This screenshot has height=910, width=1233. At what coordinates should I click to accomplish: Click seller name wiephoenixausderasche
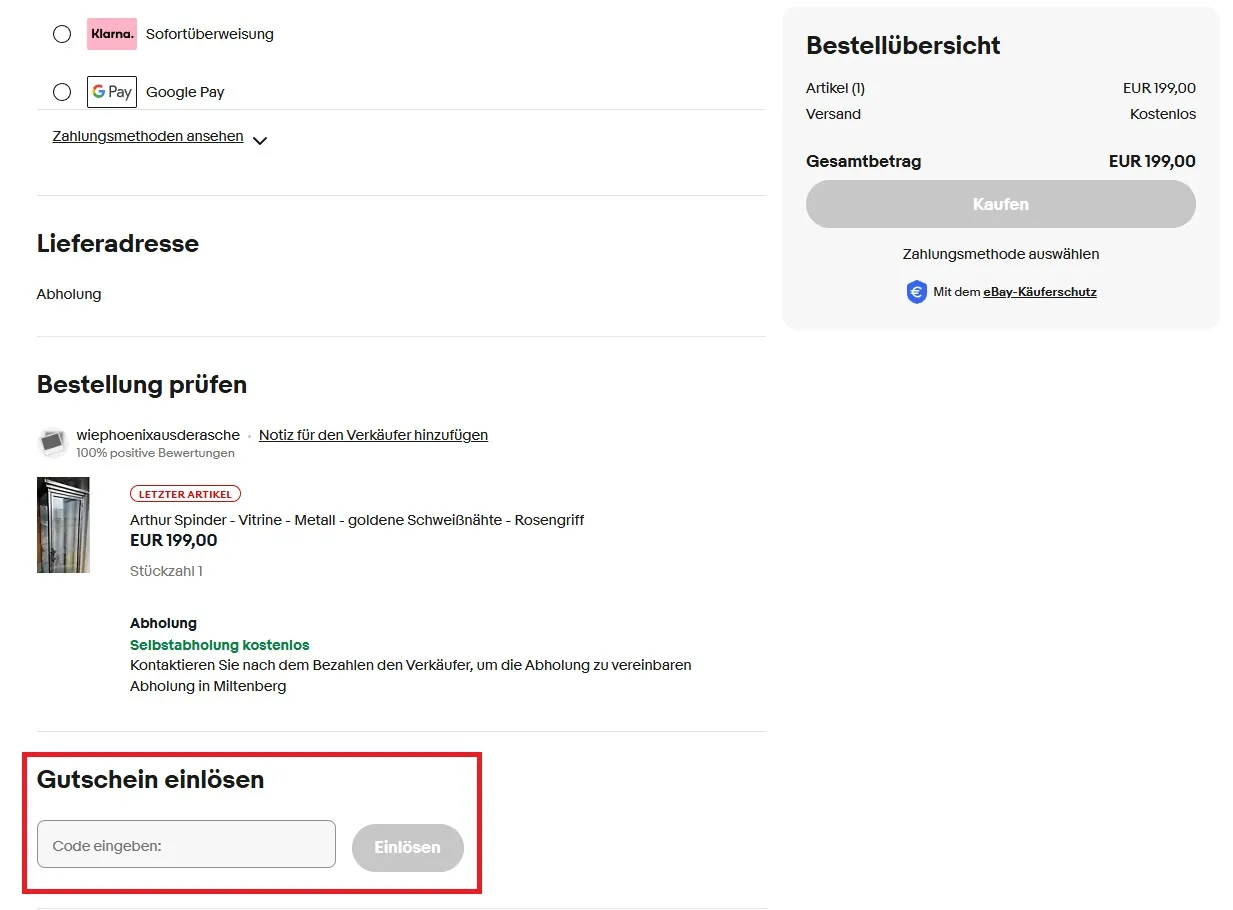coord(157,435)
